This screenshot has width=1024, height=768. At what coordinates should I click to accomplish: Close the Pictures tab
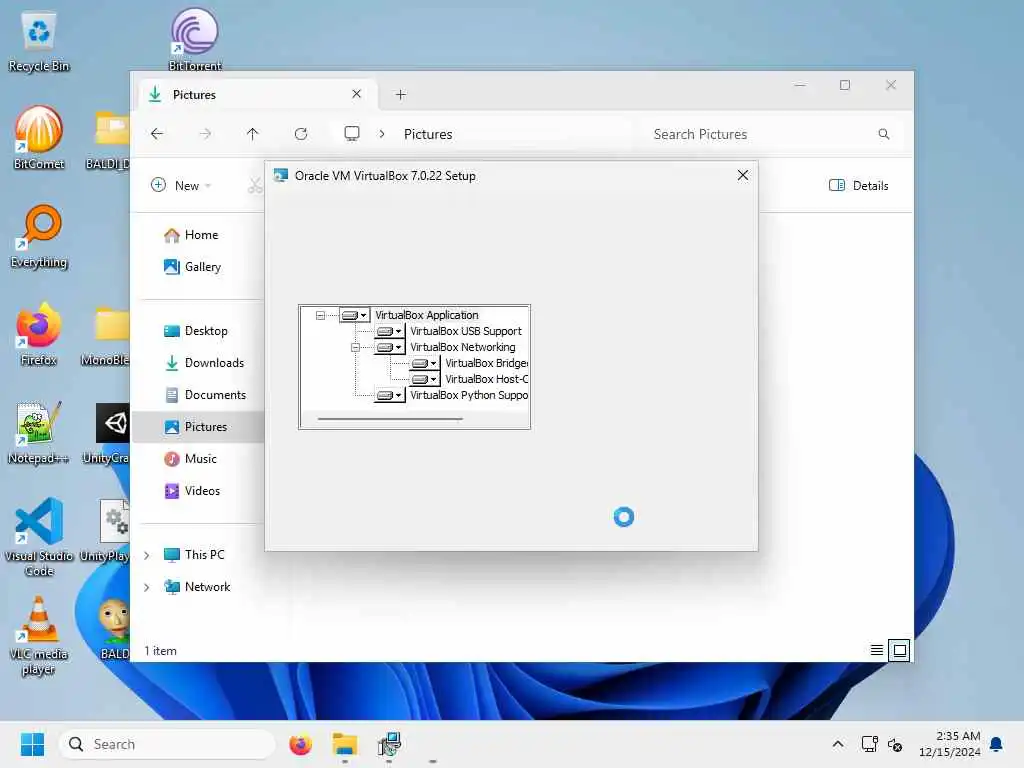tap(357, 94)
